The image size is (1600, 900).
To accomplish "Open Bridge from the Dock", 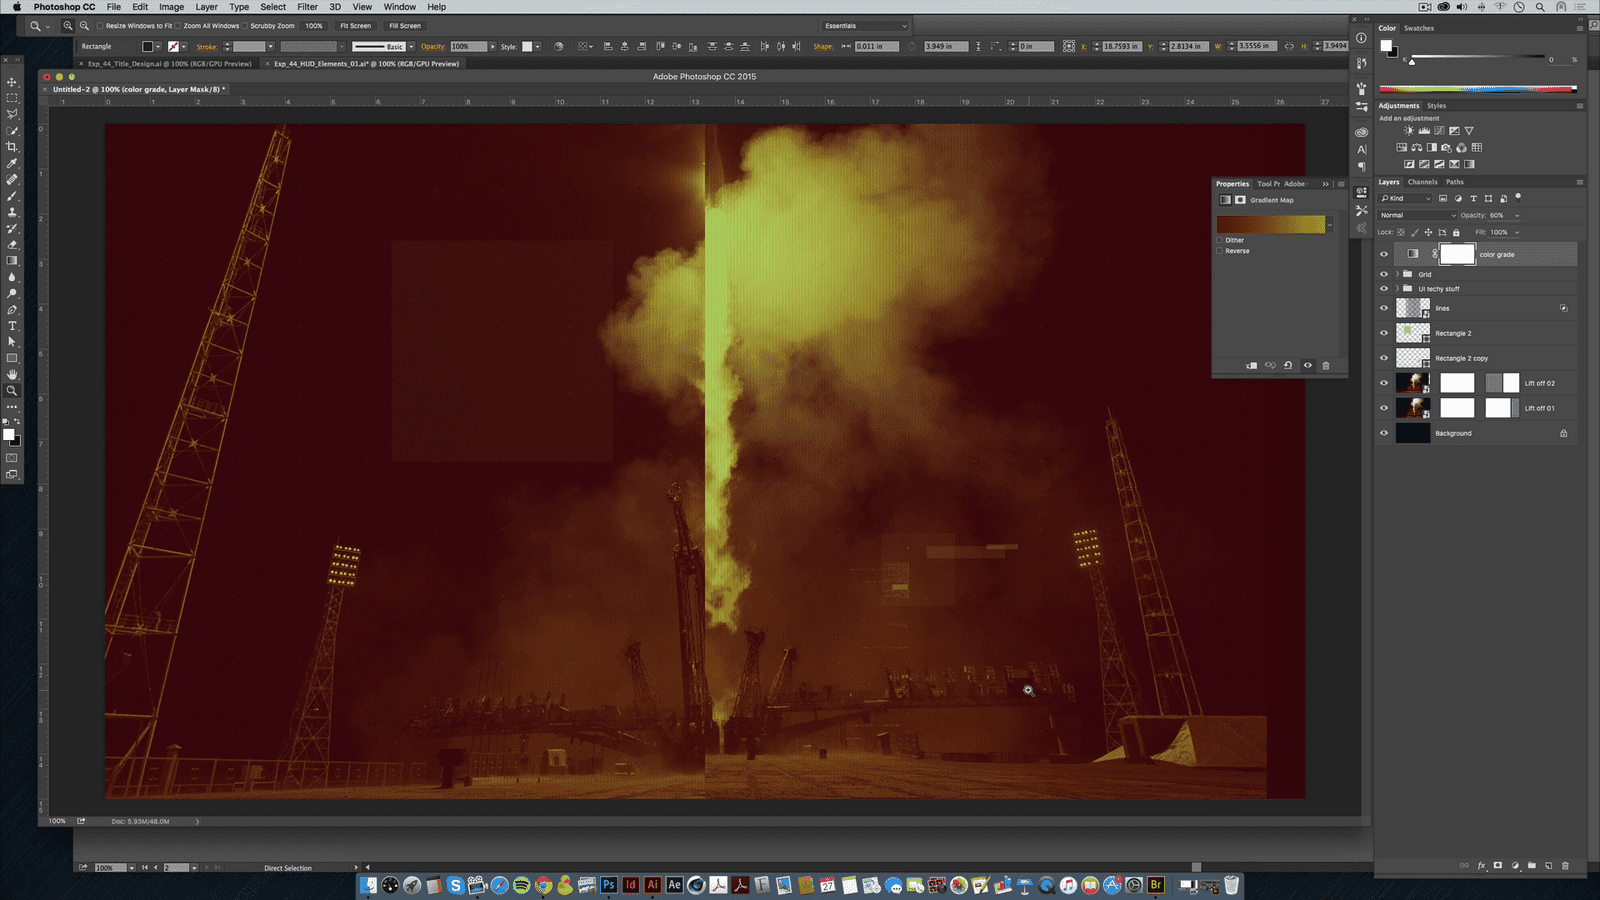I will pyautogui.click(x=1156, y=885).
